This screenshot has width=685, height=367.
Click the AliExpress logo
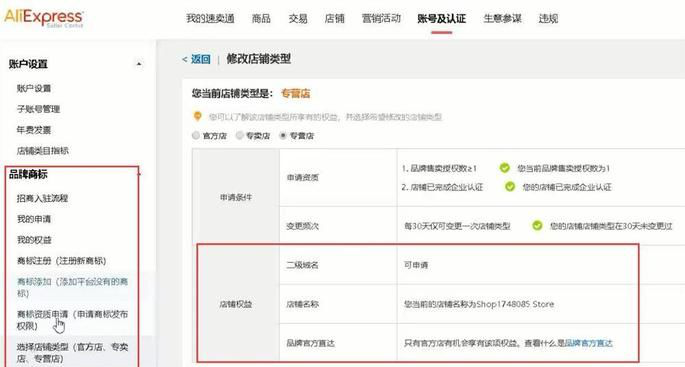[x=43, y=18]
